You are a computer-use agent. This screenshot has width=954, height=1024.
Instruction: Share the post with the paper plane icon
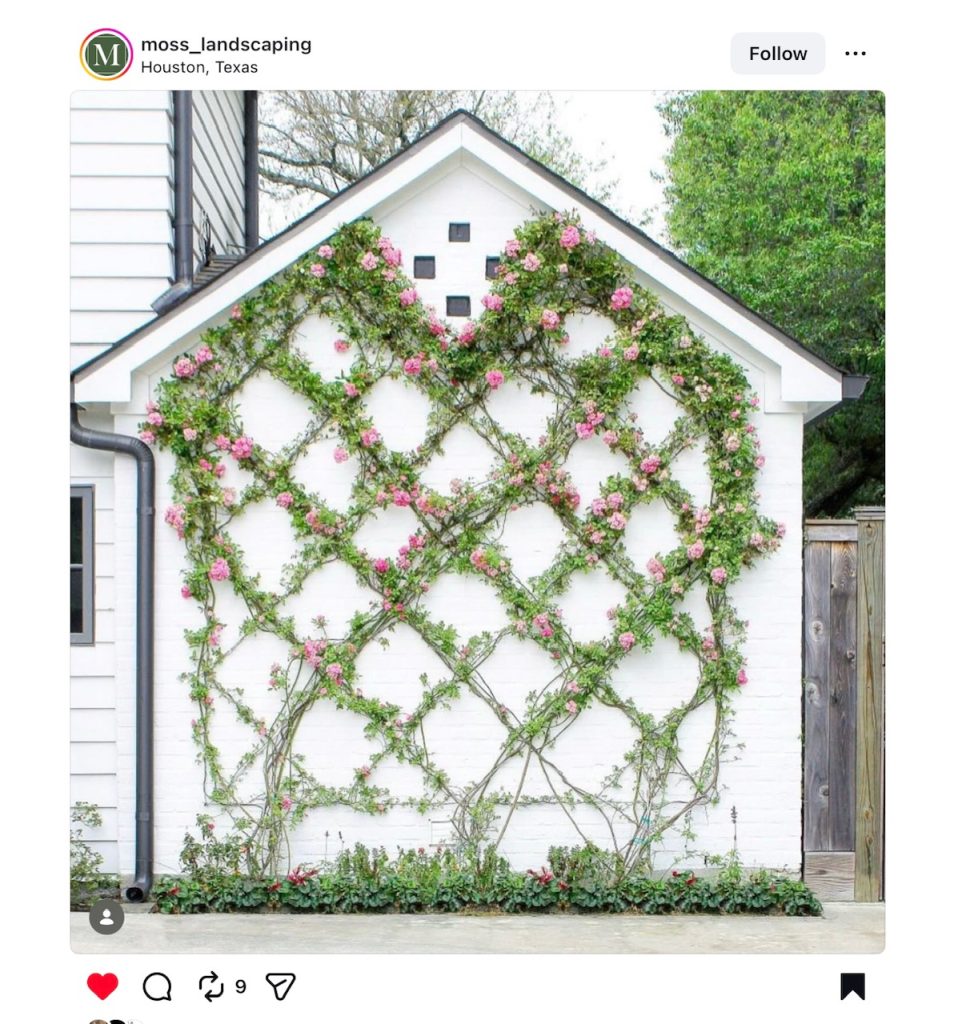[x=280, y=986]
